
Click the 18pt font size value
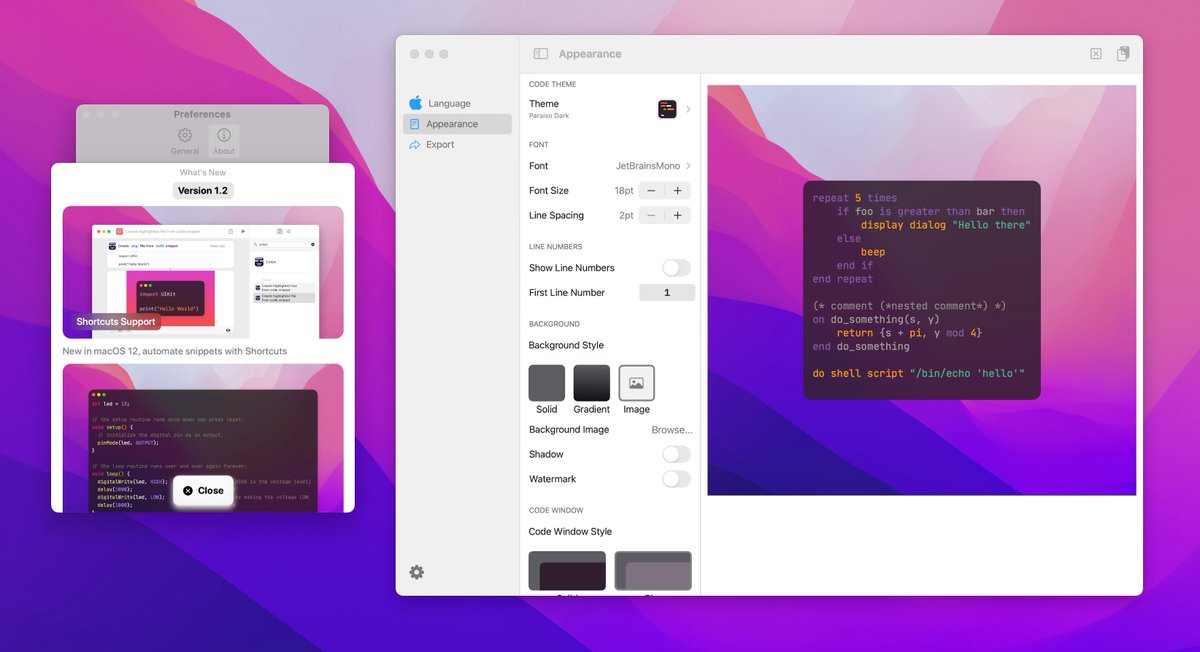pyautogui.click(x=624, y=191)
